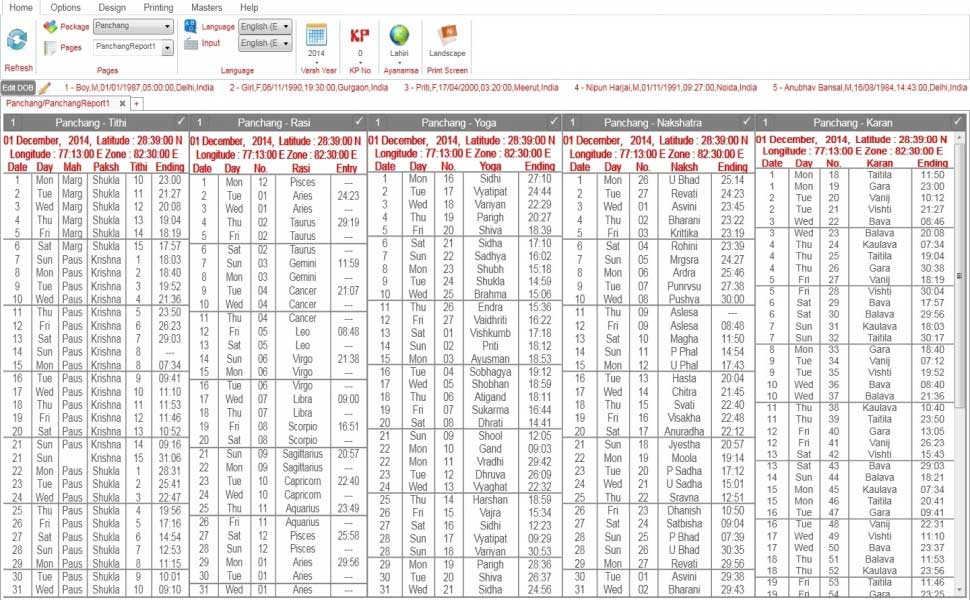Open the Pages dropdown showing PanchangReport1

point(133,47)
